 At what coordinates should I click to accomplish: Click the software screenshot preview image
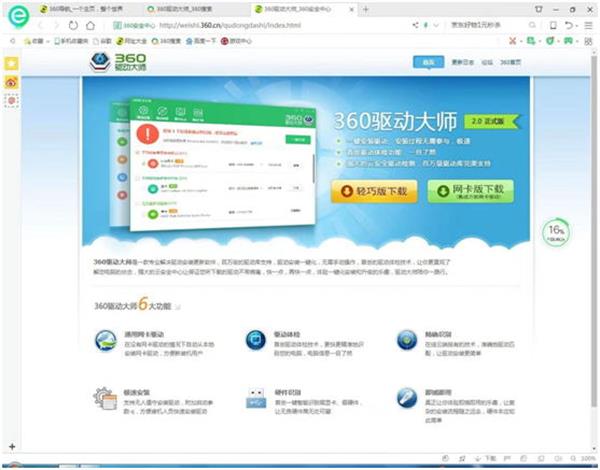(x=213, y=165)
